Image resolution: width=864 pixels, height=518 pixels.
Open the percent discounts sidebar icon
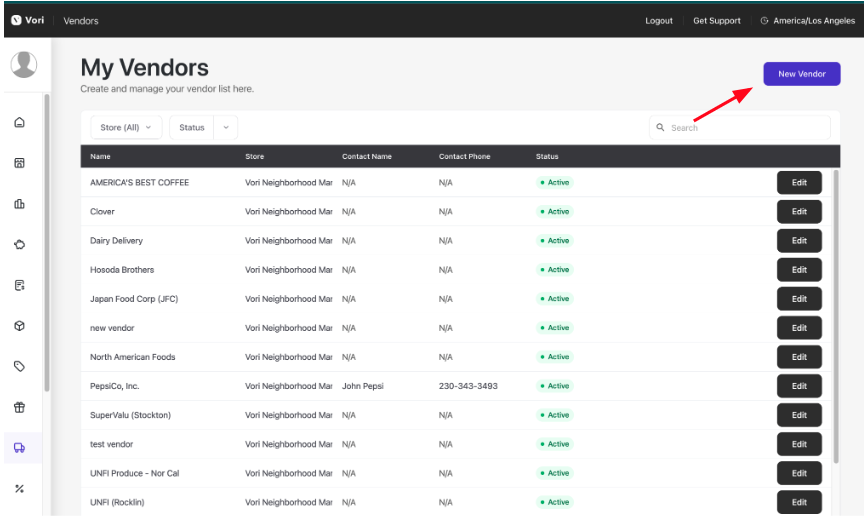coord(19,489)
